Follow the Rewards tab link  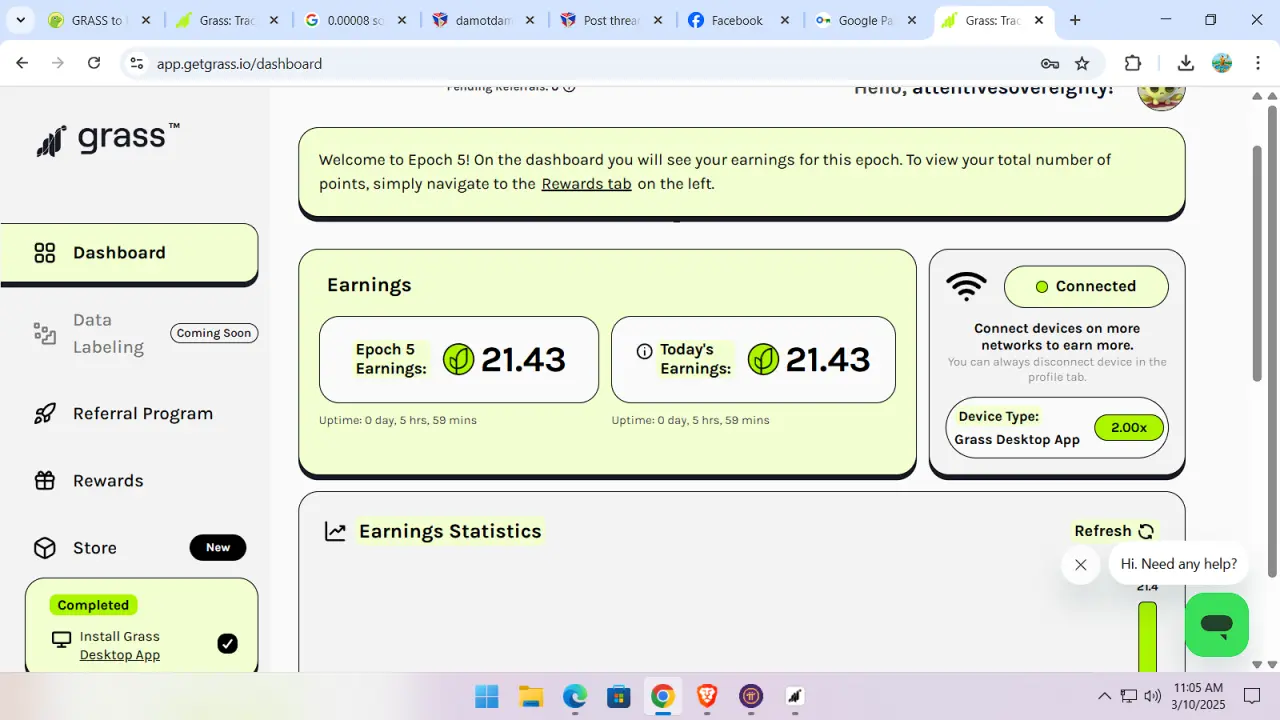[x=586, y=184]
